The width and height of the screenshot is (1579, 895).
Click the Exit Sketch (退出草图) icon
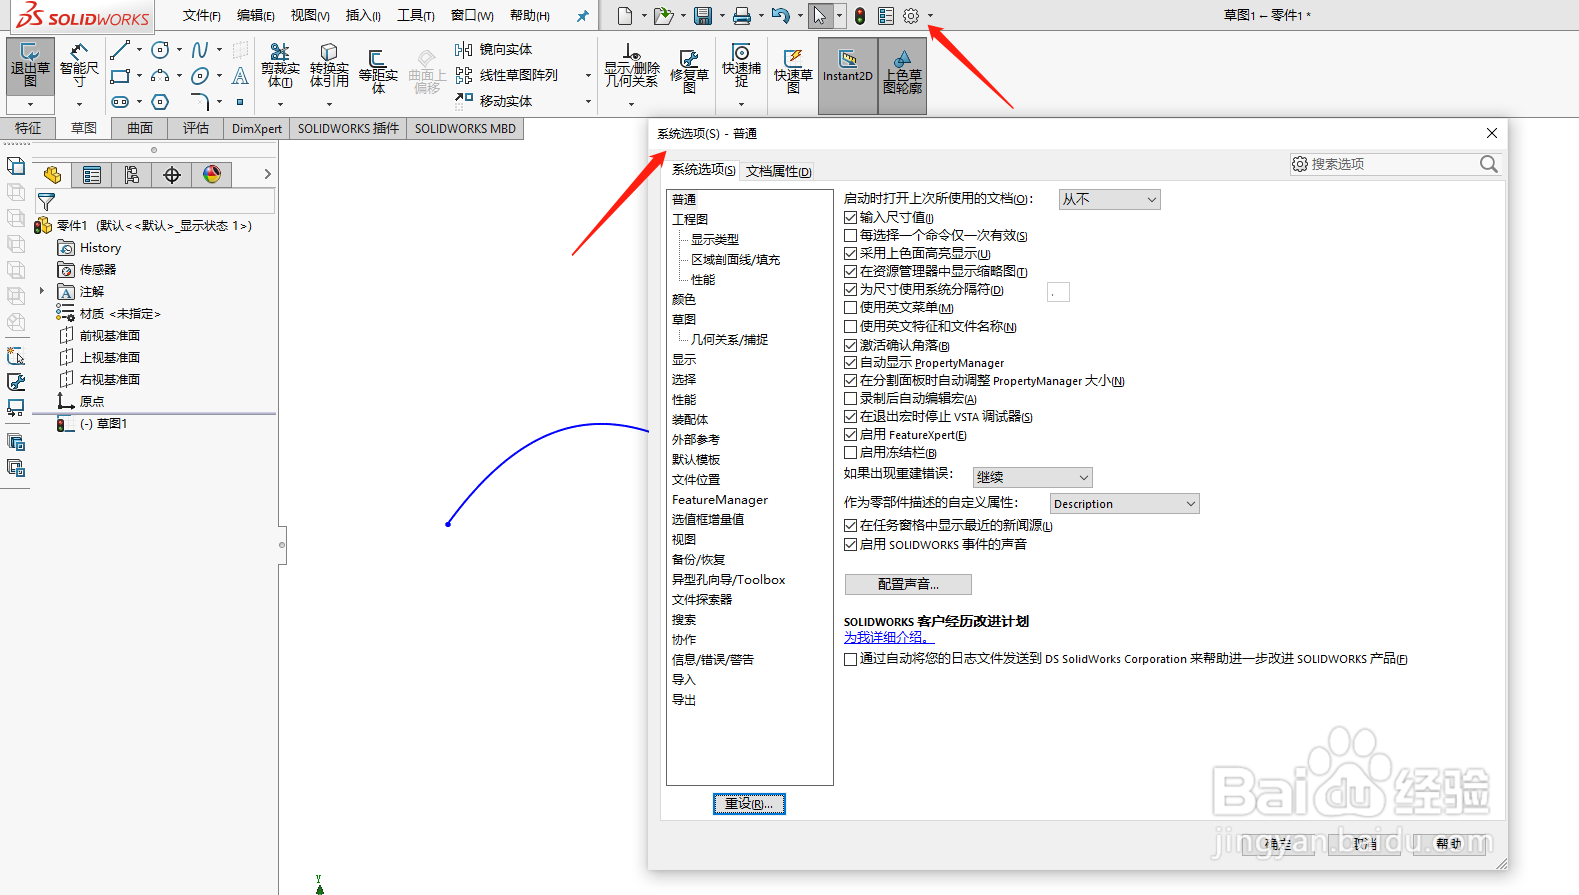(30, 66)
